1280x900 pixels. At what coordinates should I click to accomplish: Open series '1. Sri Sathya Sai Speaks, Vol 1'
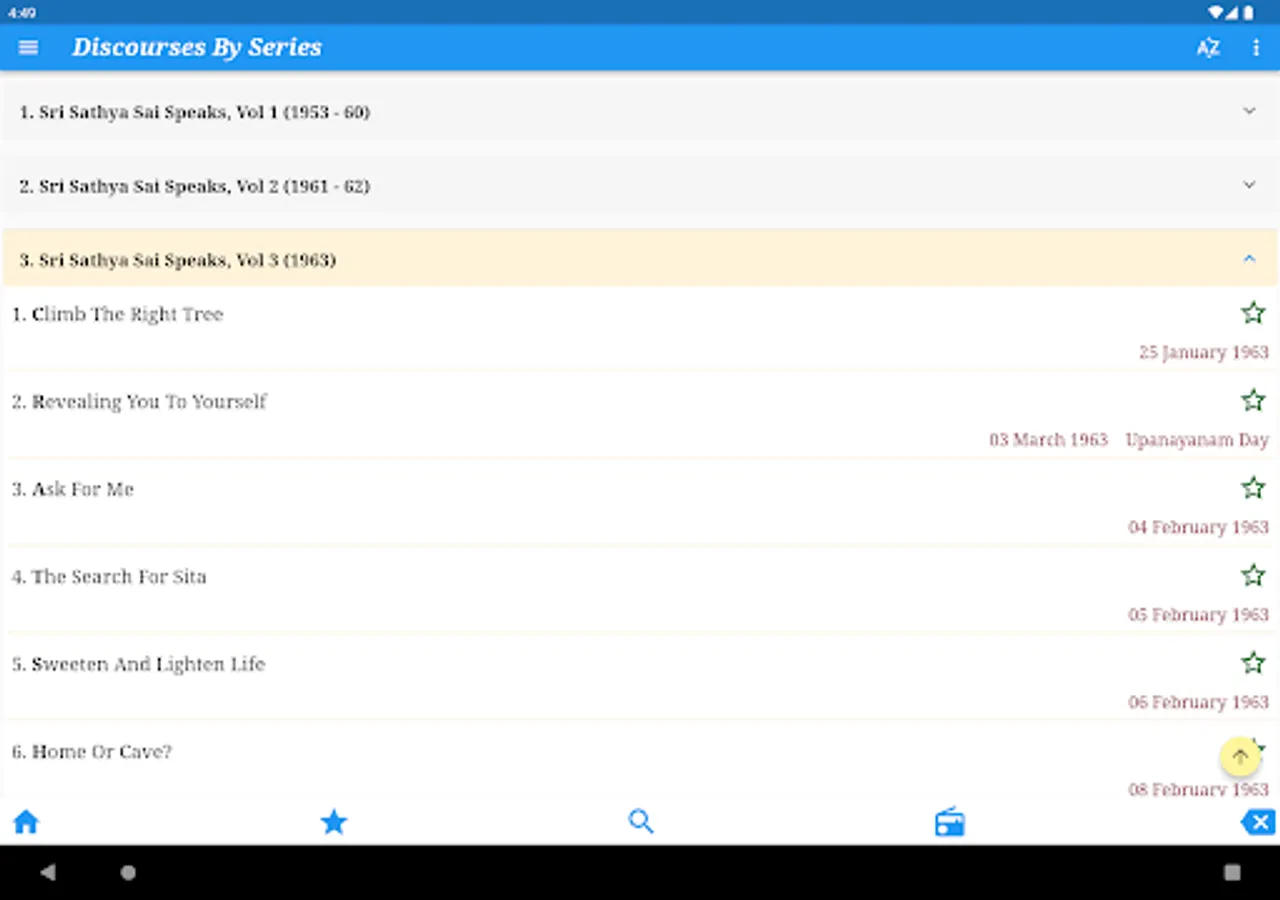[x=640, y=112]
